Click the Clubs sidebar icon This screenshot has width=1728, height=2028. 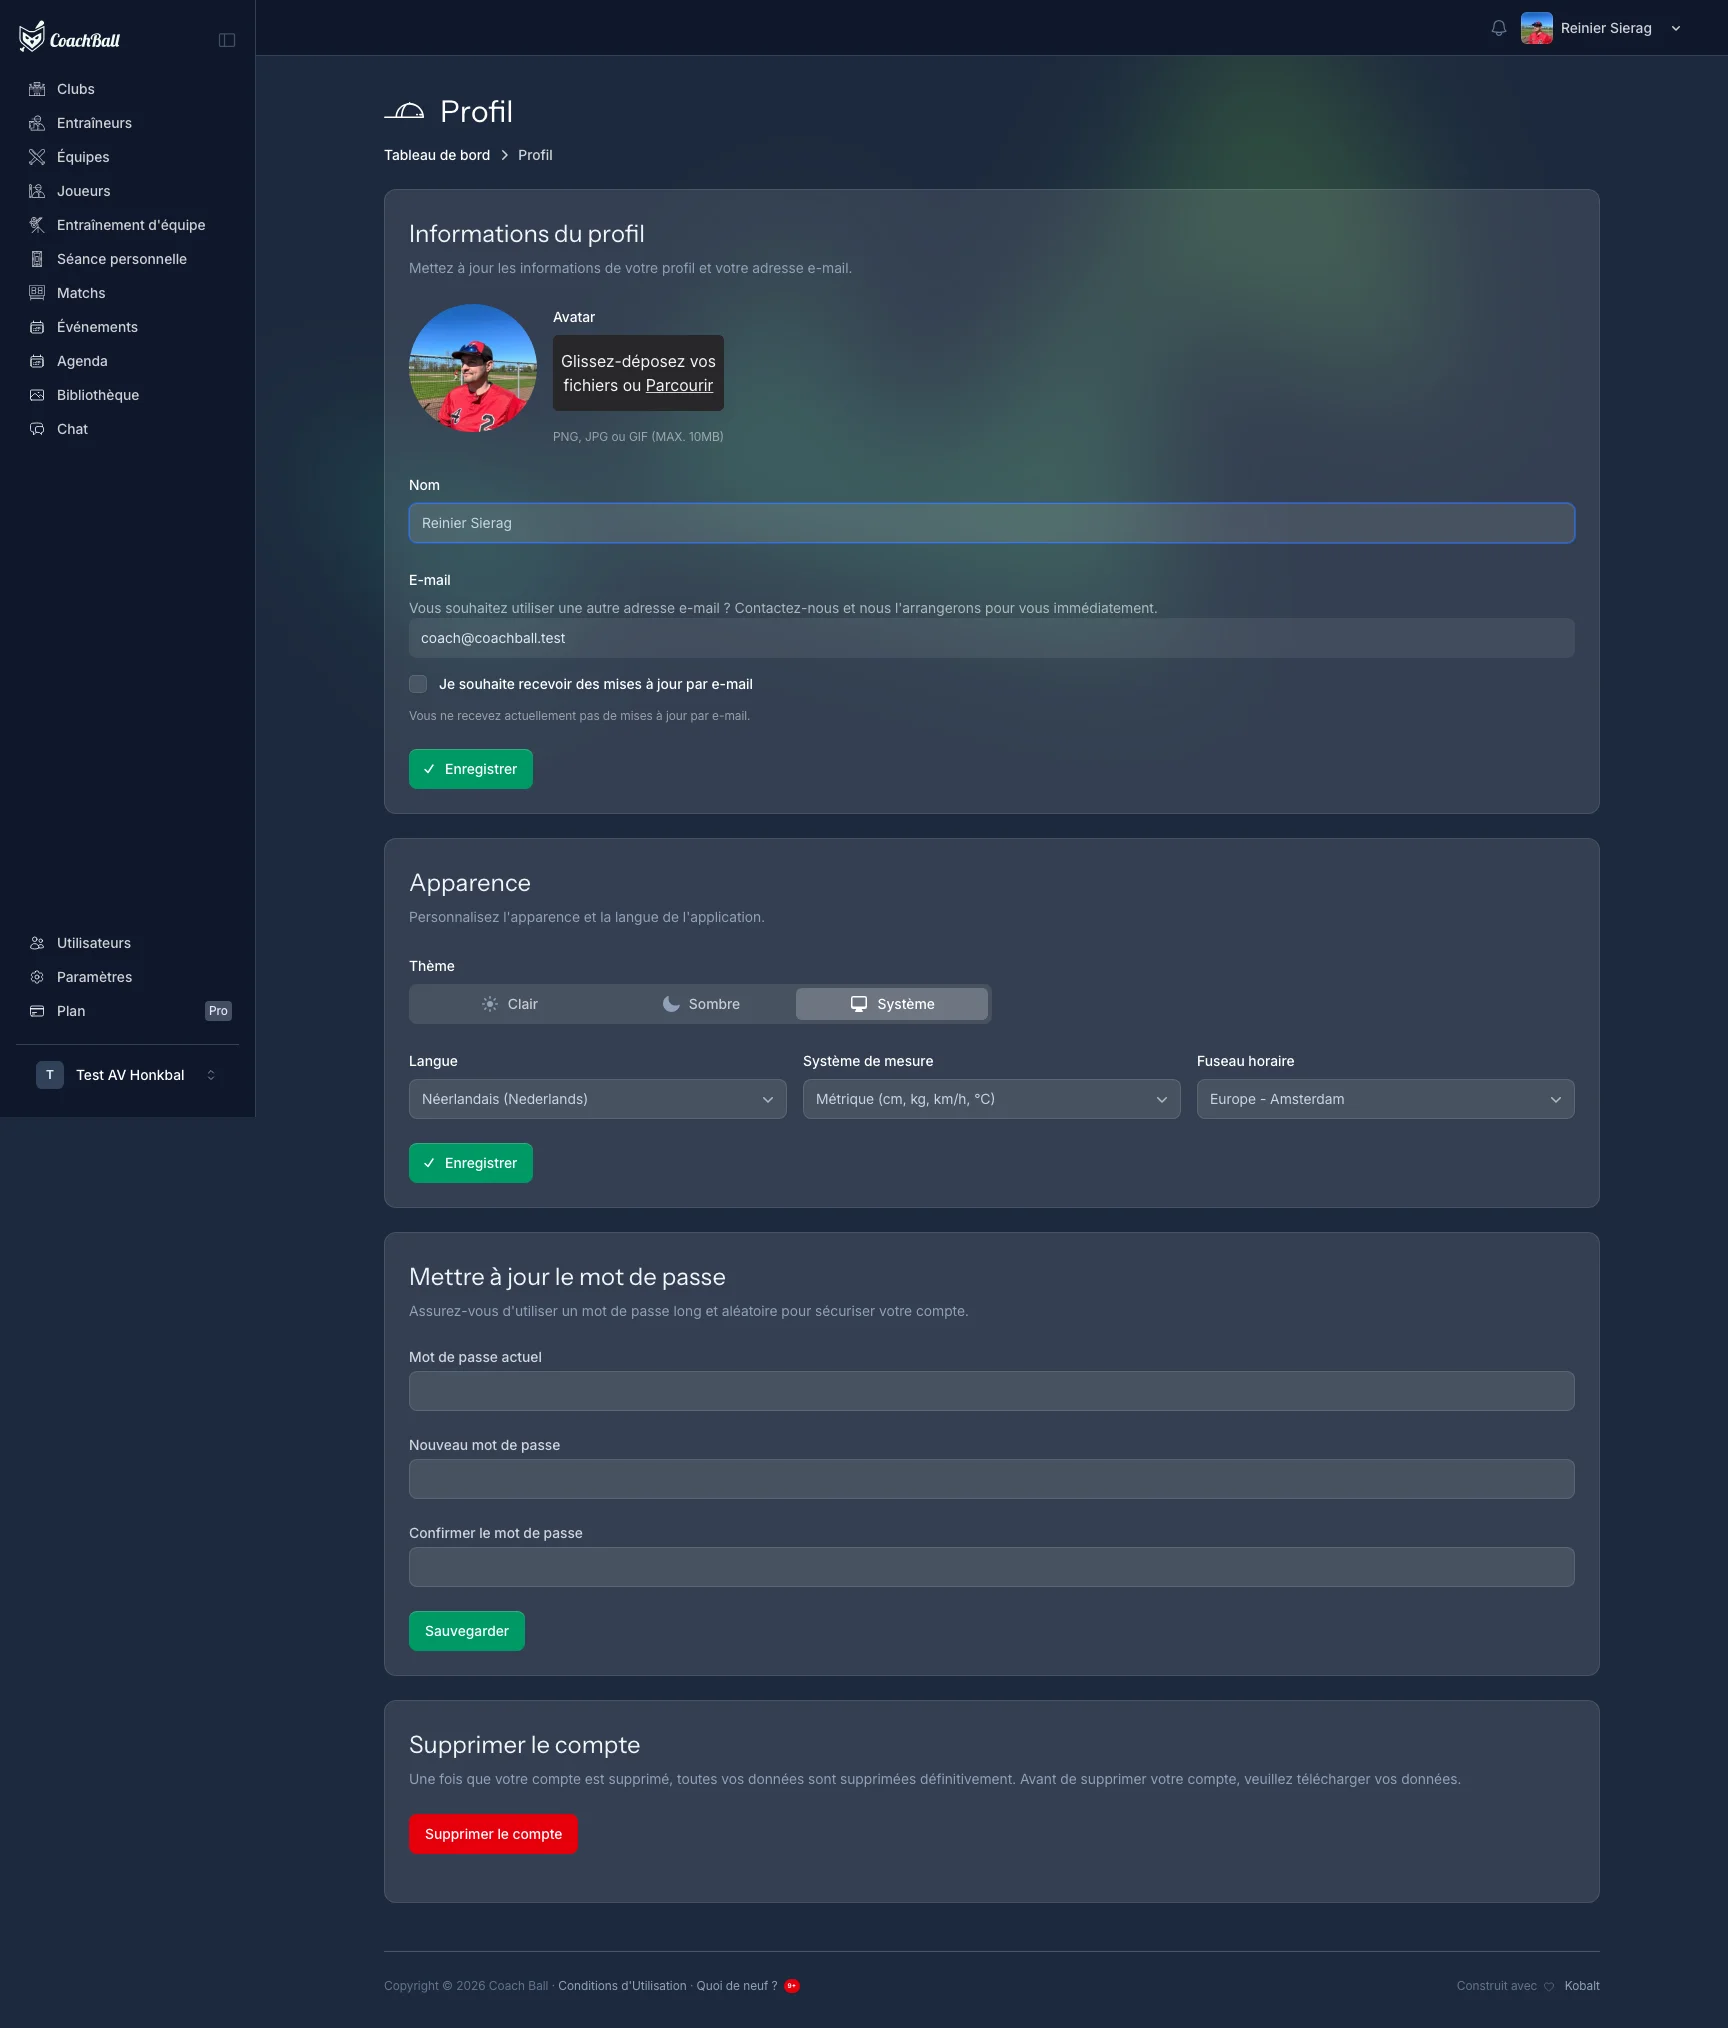pyautogui.click(x=37, y=89)
